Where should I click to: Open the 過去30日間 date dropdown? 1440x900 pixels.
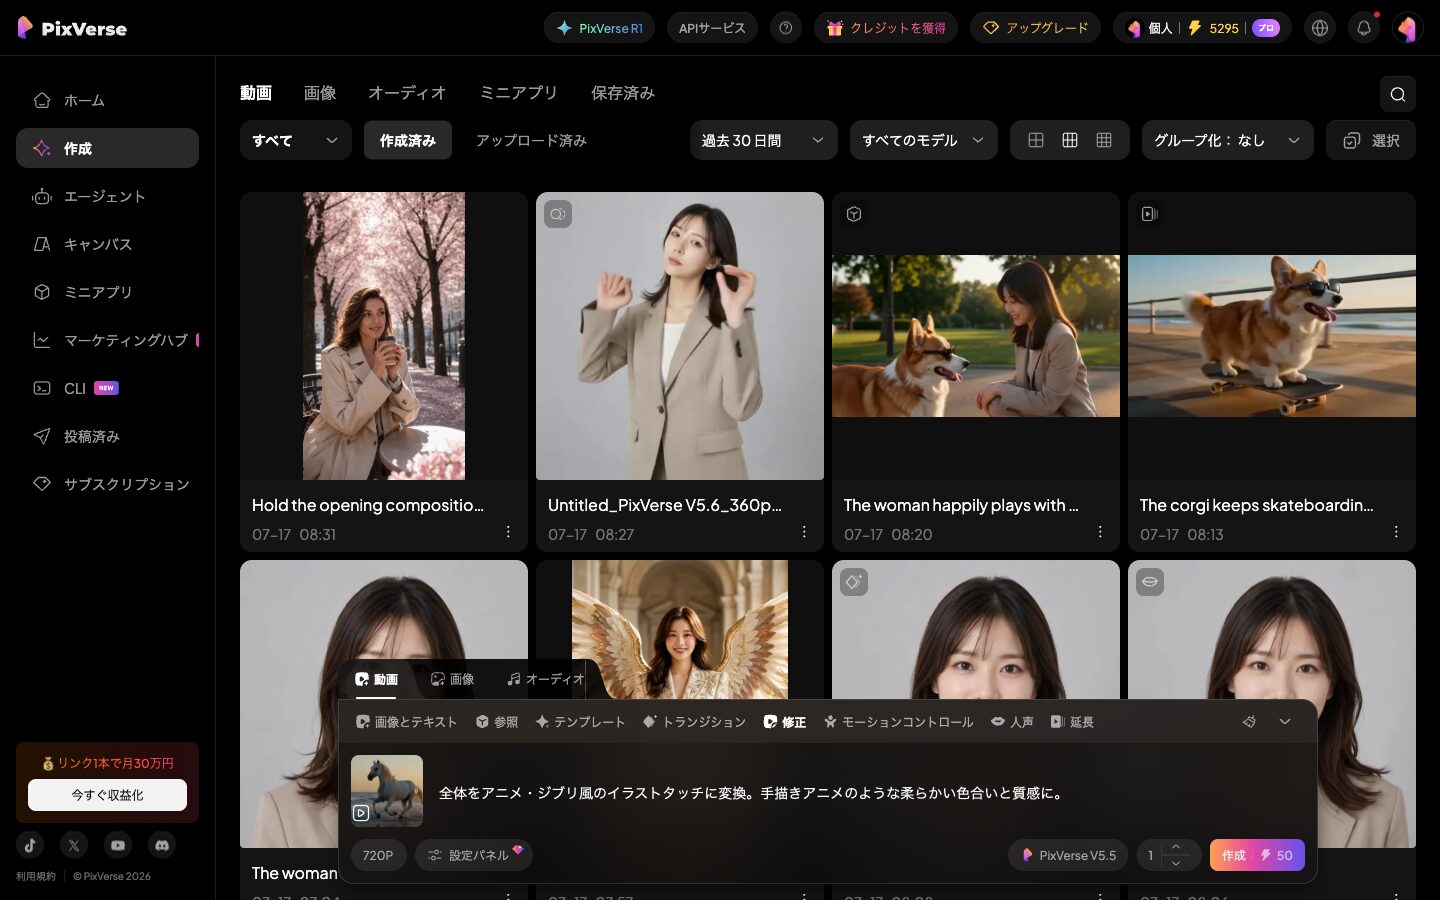click(764, 140)
